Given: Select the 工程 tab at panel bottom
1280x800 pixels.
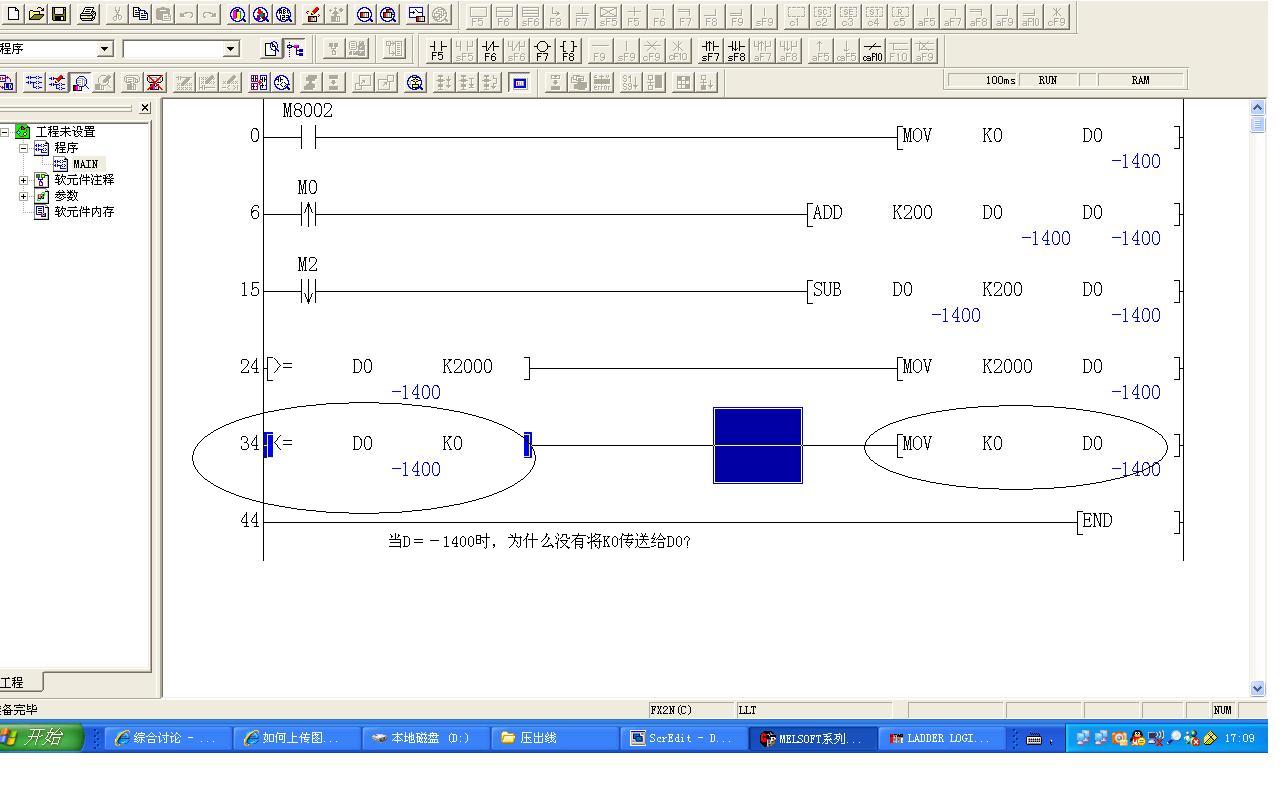Looking at the screenshot, I should tap(14, 682).
